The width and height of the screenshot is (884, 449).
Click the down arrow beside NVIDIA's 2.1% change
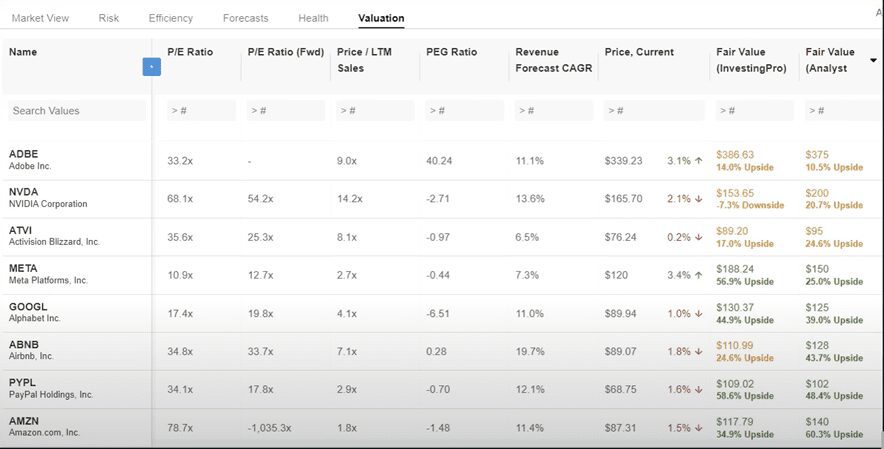click(698, 199)
